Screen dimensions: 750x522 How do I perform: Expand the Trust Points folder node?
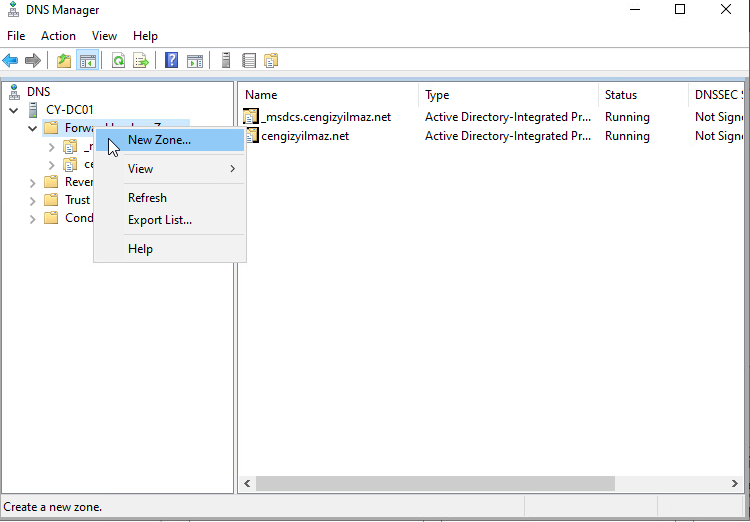click(x=33, y=200)
